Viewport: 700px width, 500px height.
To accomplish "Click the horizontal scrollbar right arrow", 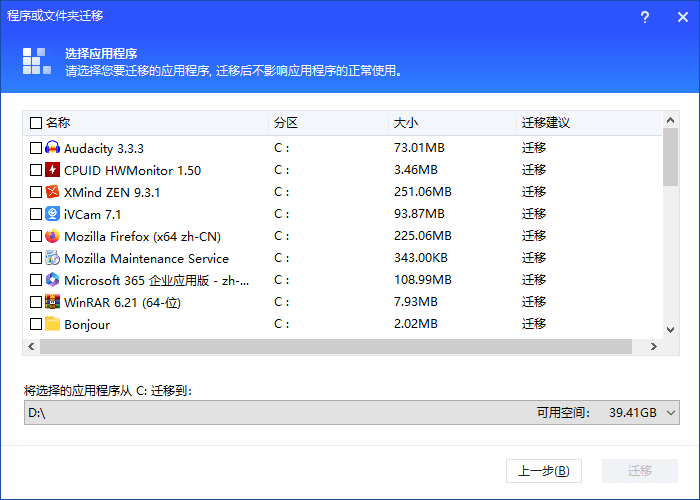I will [654, 346].
